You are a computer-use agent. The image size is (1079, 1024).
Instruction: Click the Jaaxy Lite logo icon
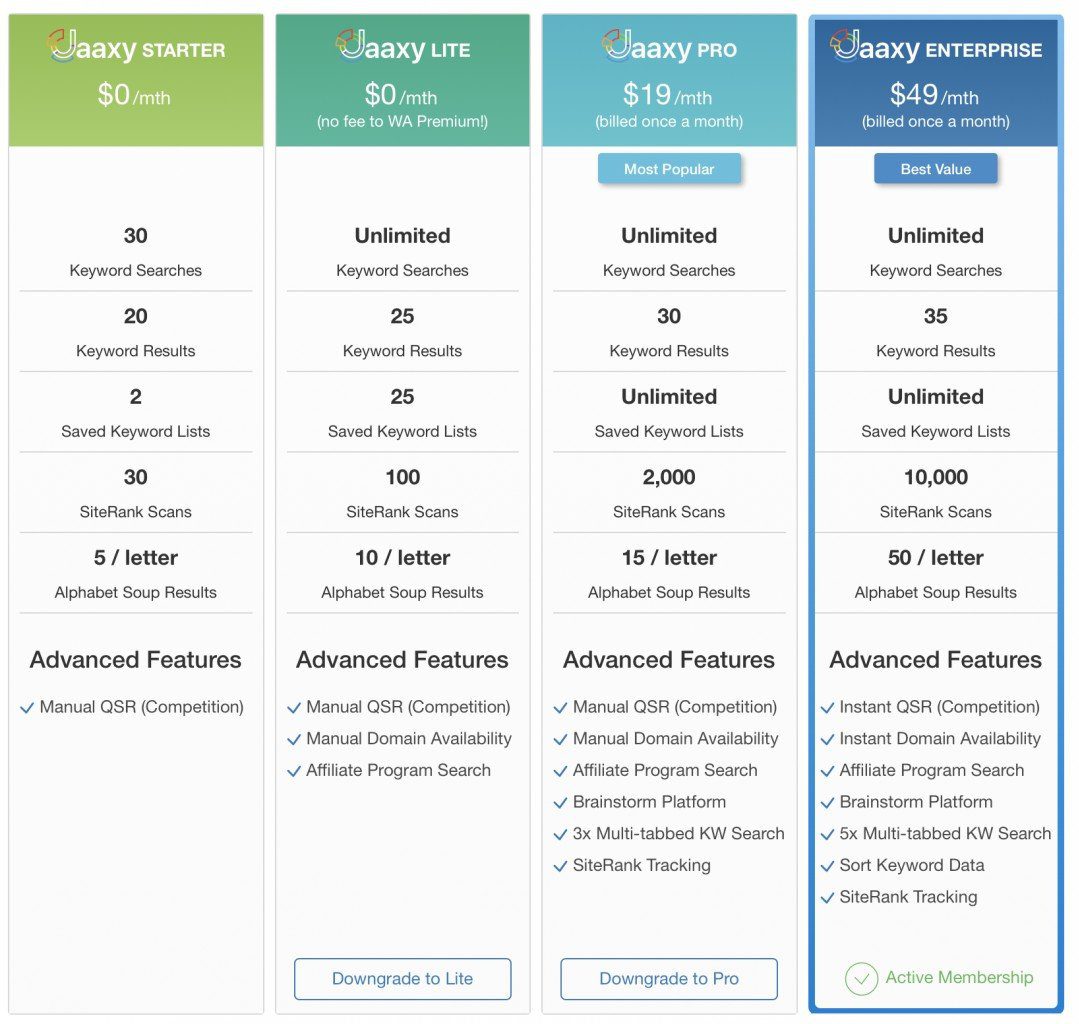(x=350, y=45)
